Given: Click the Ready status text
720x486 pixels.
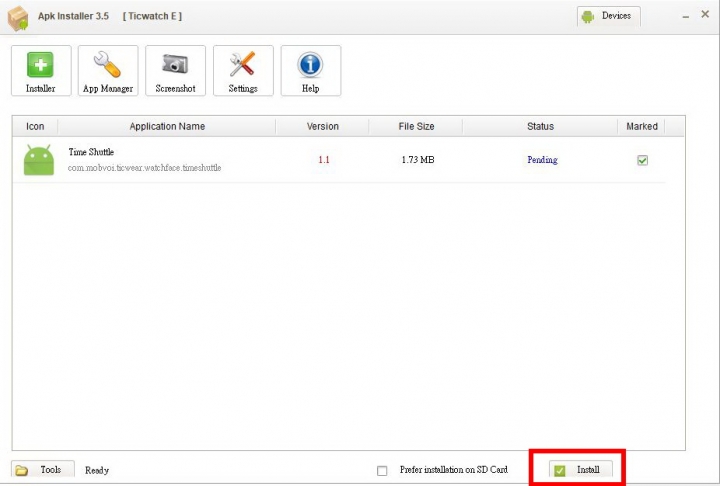Looking at the screenshot, I should (97, 470).
